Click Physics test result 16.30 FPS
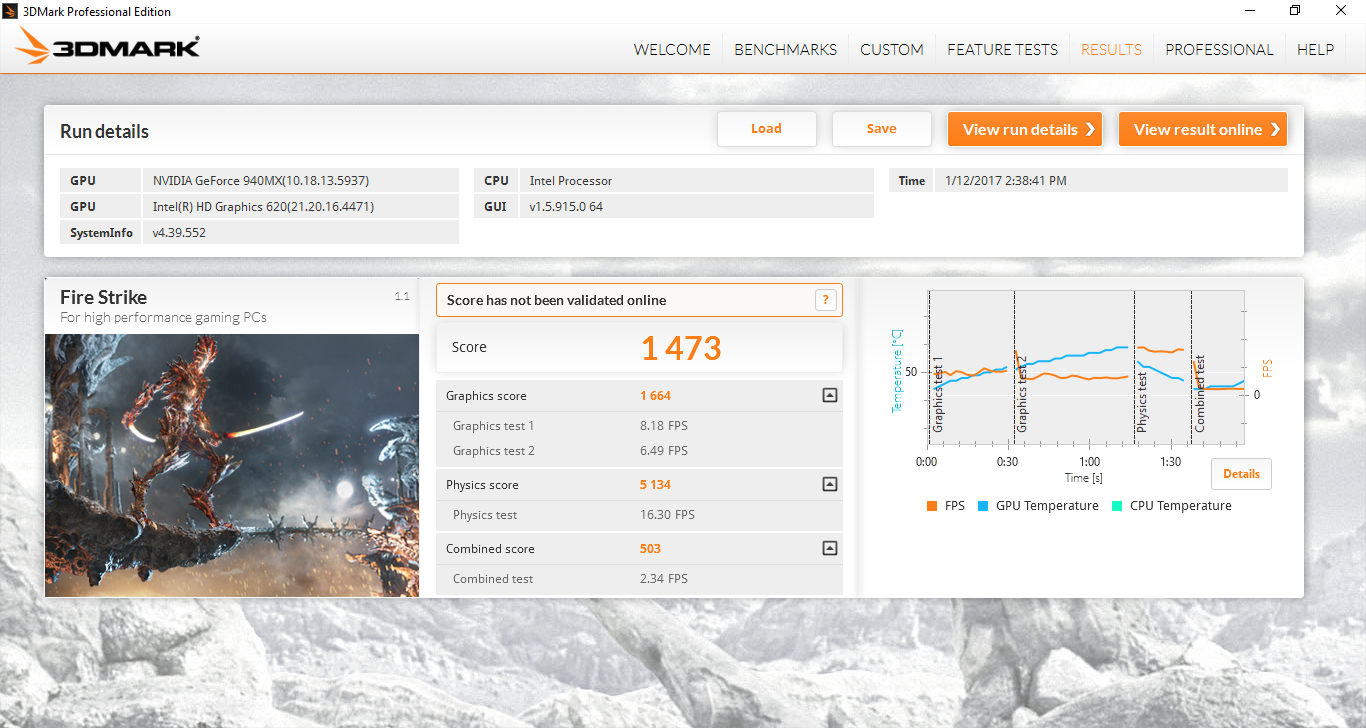1366x728 pixels. click(667, 515)
